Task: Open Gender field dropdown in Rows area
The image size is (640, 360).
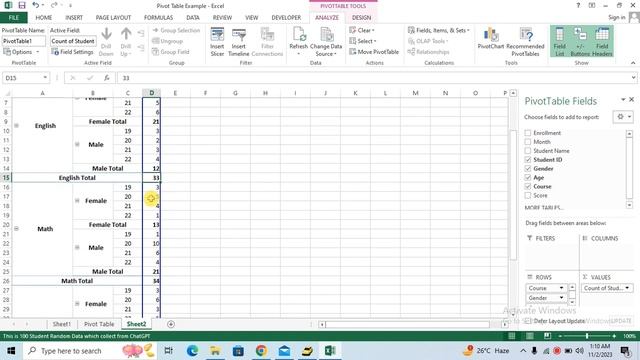Action: [x=562, y=298]
